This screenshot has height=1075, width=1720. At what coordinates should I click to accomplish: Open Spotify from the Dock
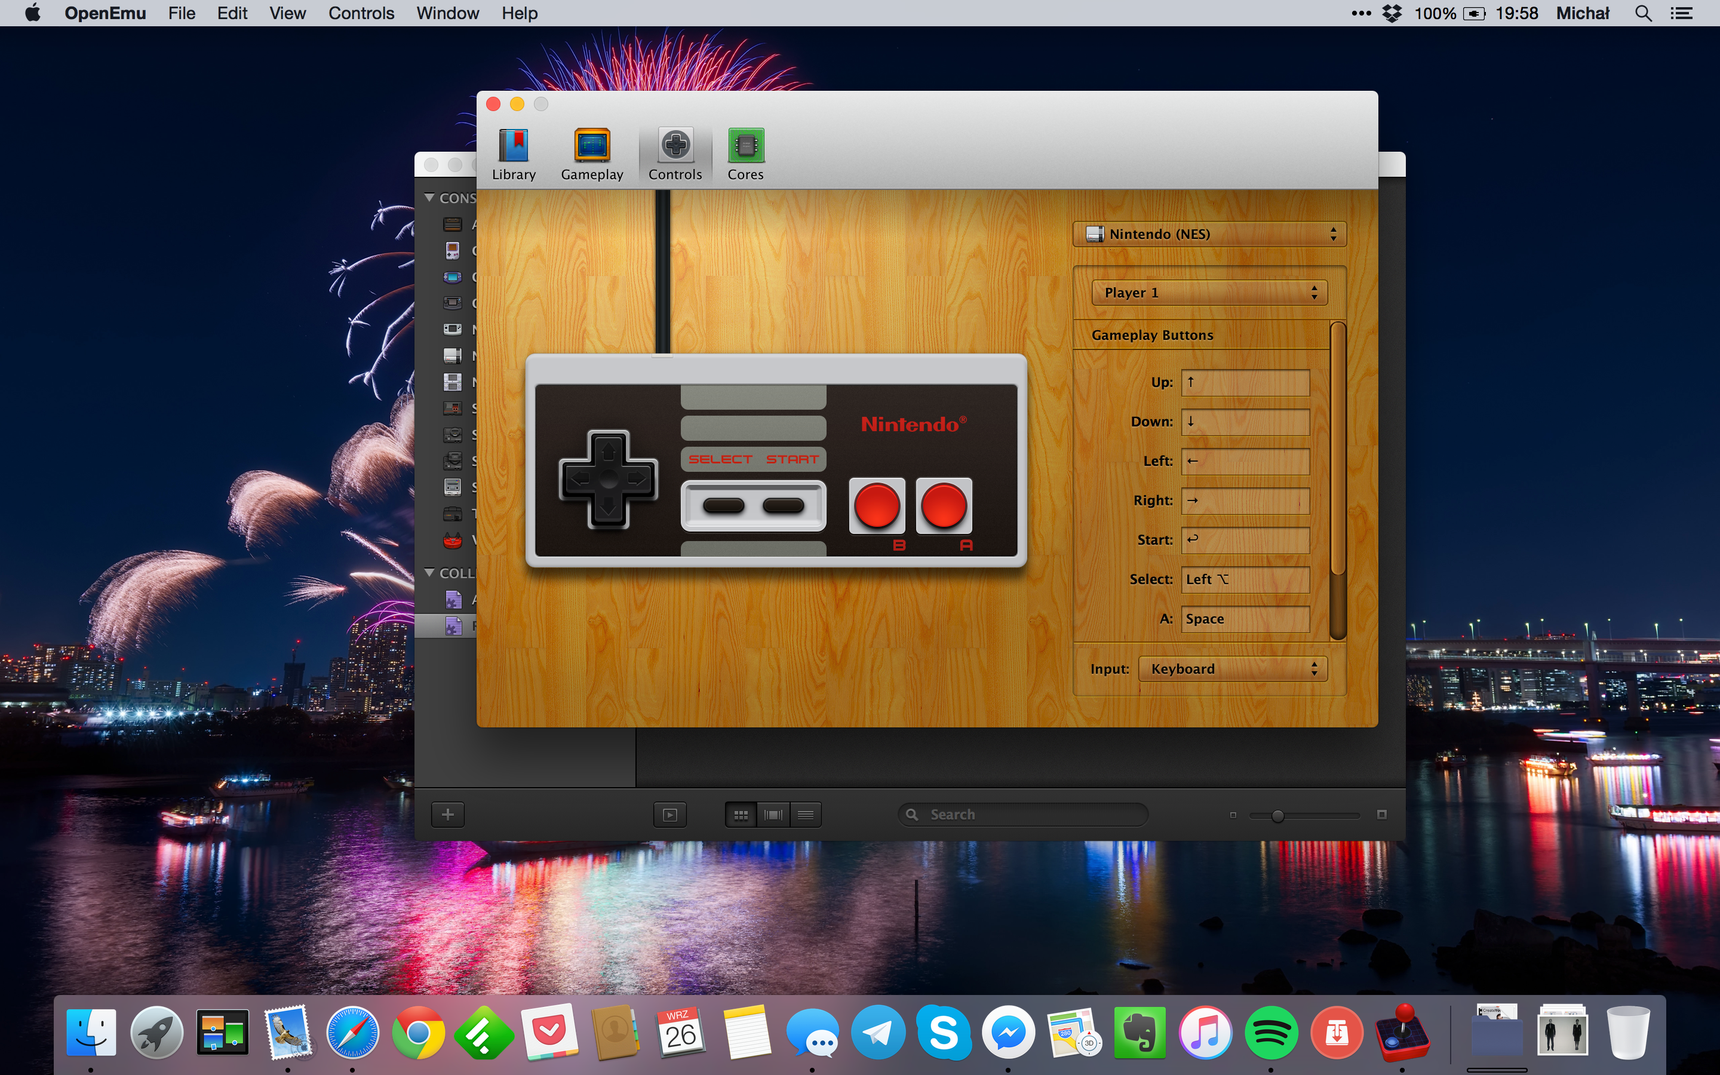pos(1271,1033)
